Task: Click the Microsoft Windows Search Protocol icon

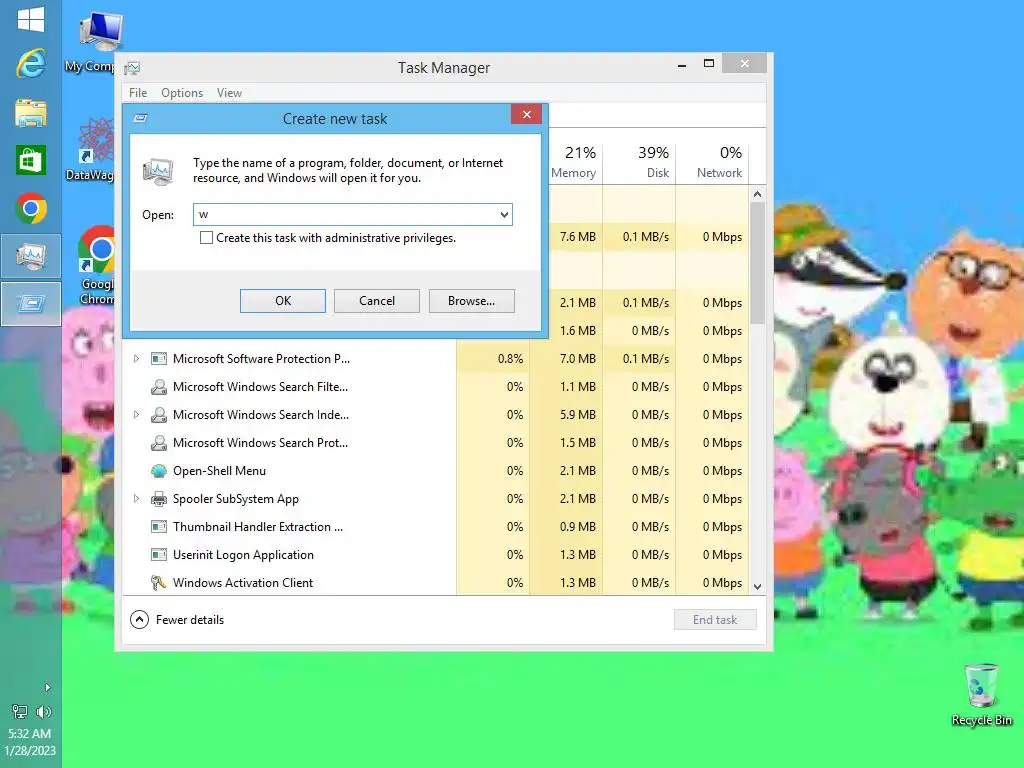Action: 159,443
